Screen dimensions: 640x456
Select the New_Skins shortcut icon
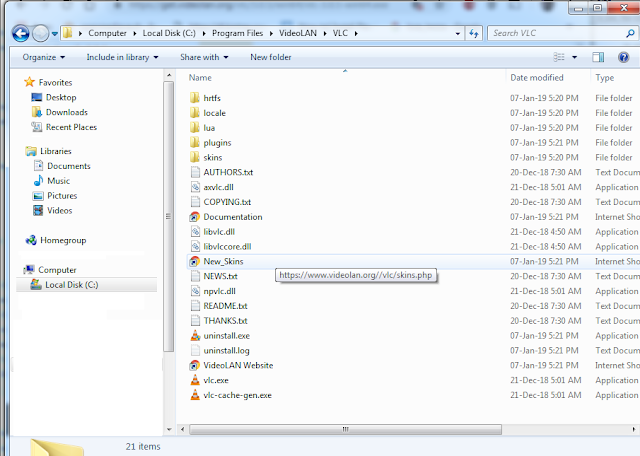(195, 261)
